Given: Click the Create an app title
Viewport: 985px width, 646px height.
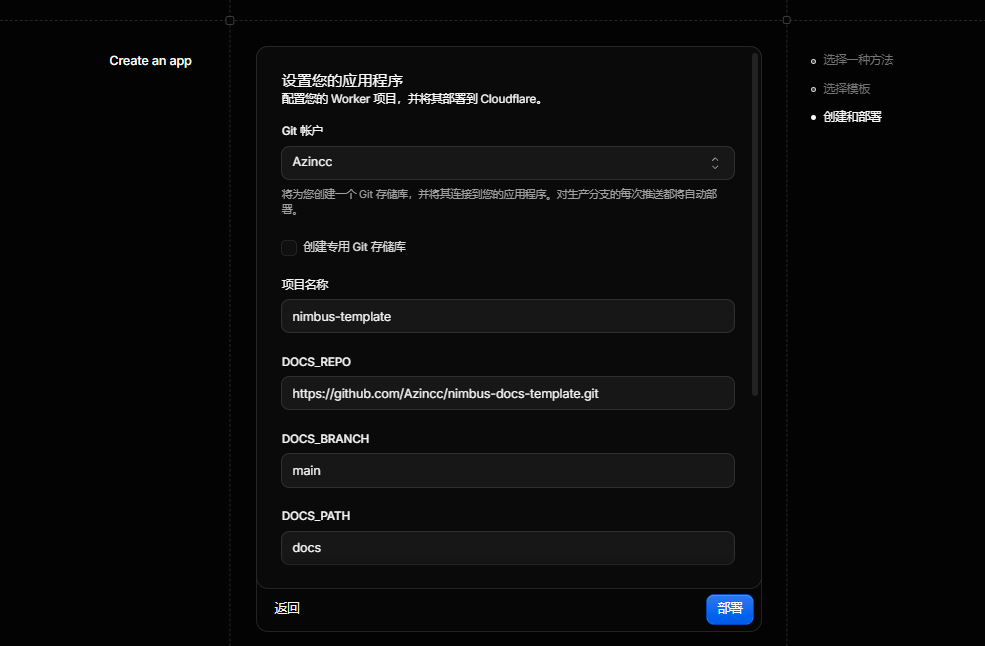Looking at the screenshot, I should point(150,61).
